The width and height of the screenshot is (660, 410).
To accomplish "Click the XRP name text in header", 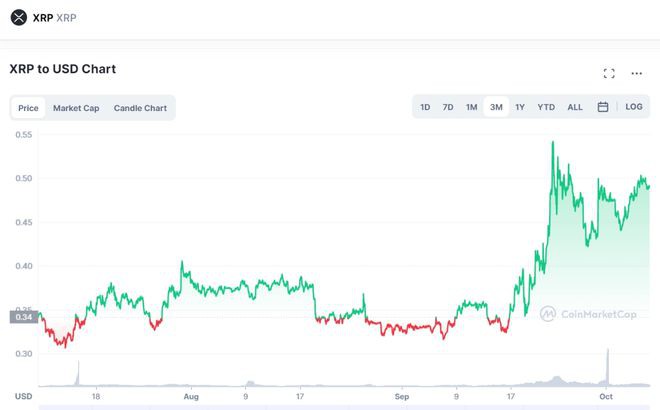I will 43,18.
